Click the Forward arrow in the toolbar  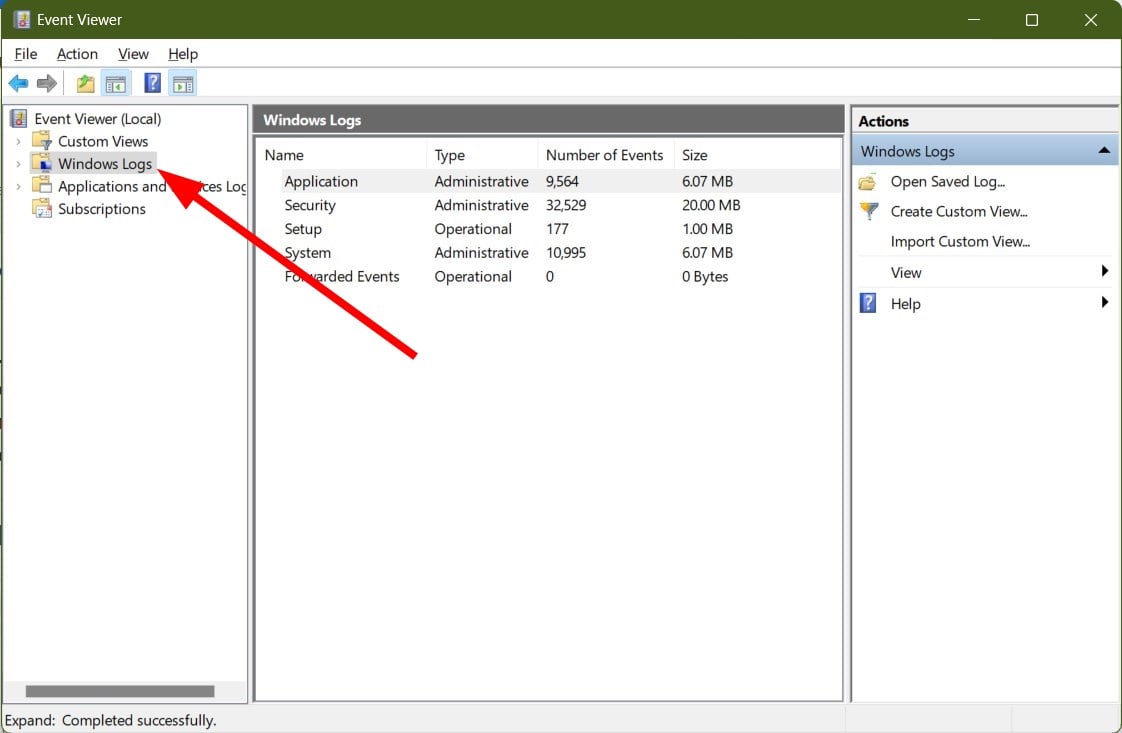pos(47,84)
